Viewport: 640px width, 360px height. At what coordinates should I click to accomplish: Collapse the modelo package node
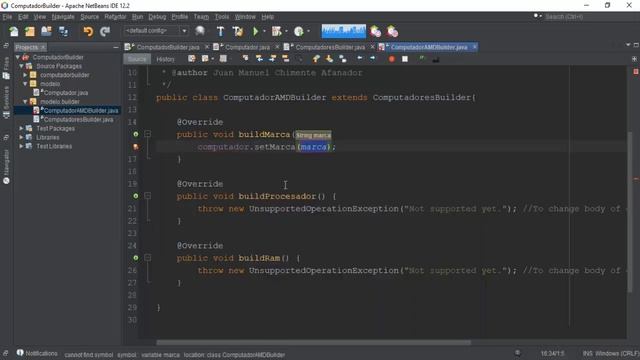point(25,84)
